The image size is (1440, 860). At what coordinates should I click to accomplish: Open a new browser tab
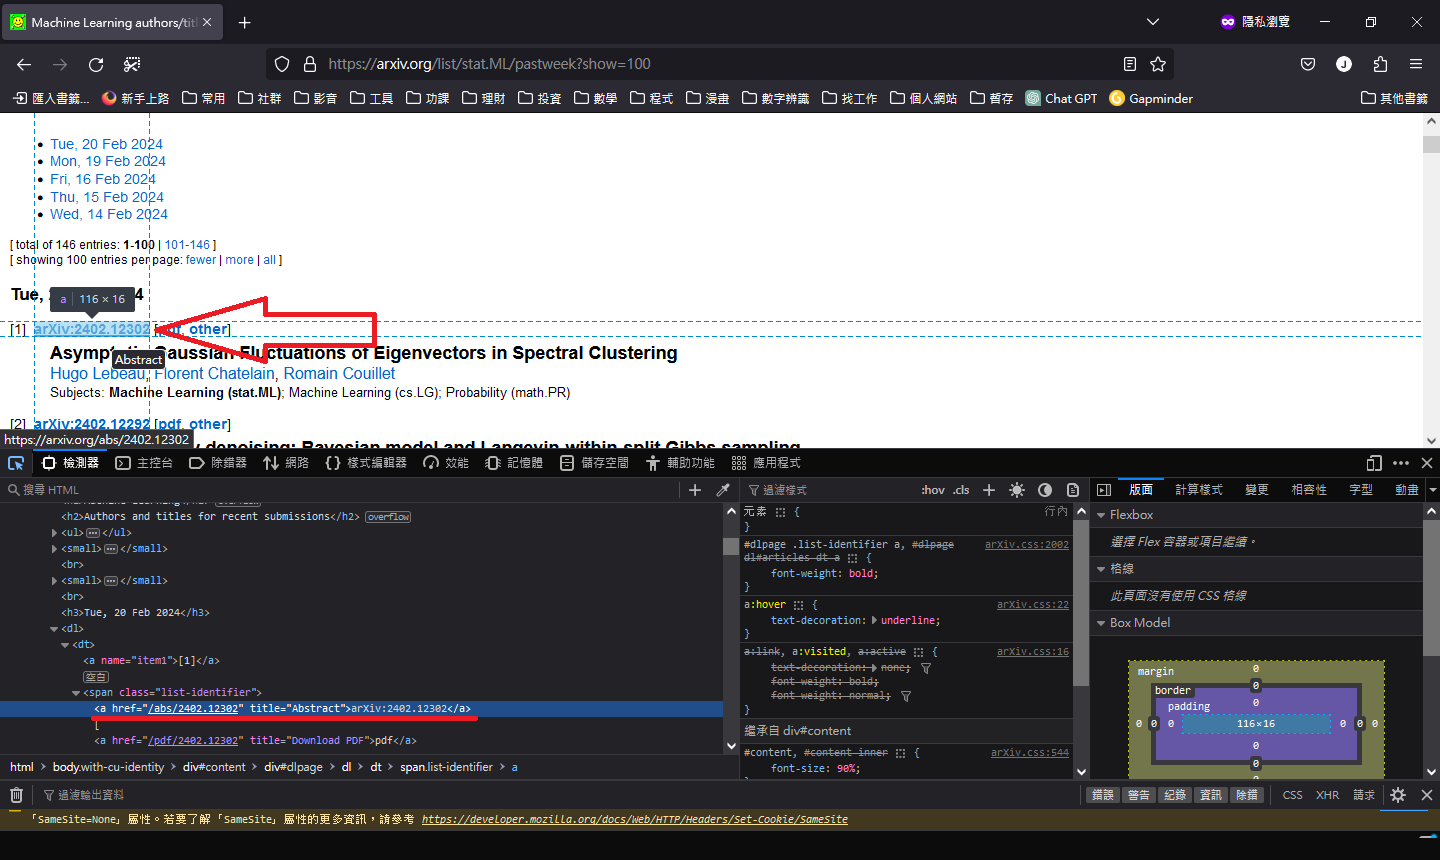tap(245, 22)
